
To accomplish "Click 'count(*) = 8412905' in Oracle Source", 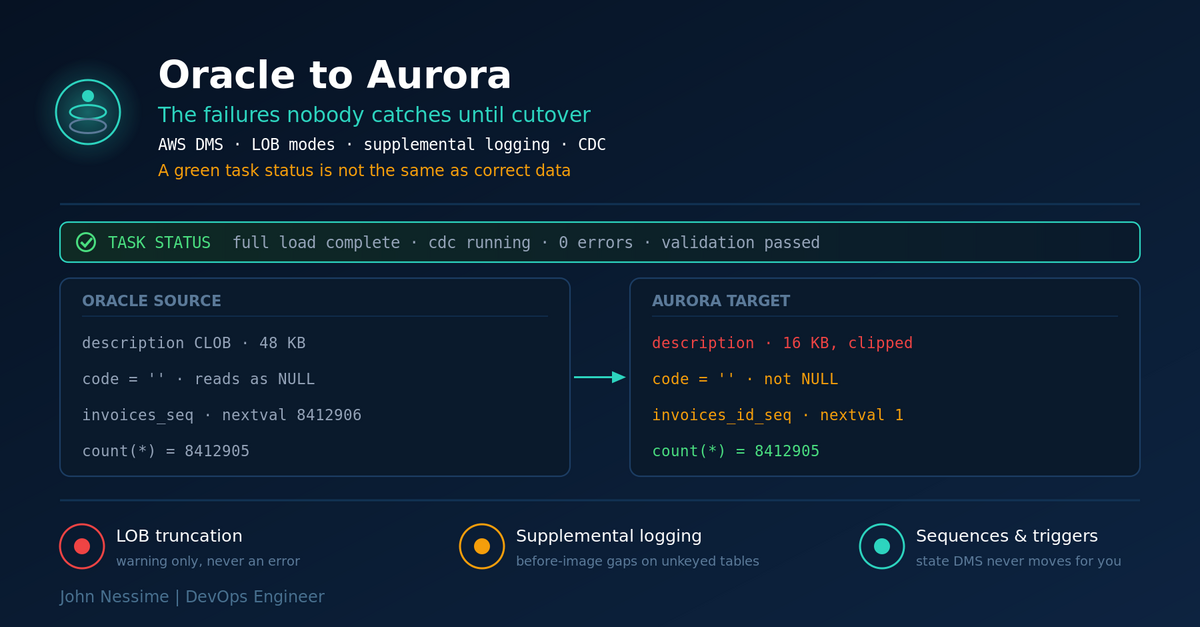I will pos(166,451).
